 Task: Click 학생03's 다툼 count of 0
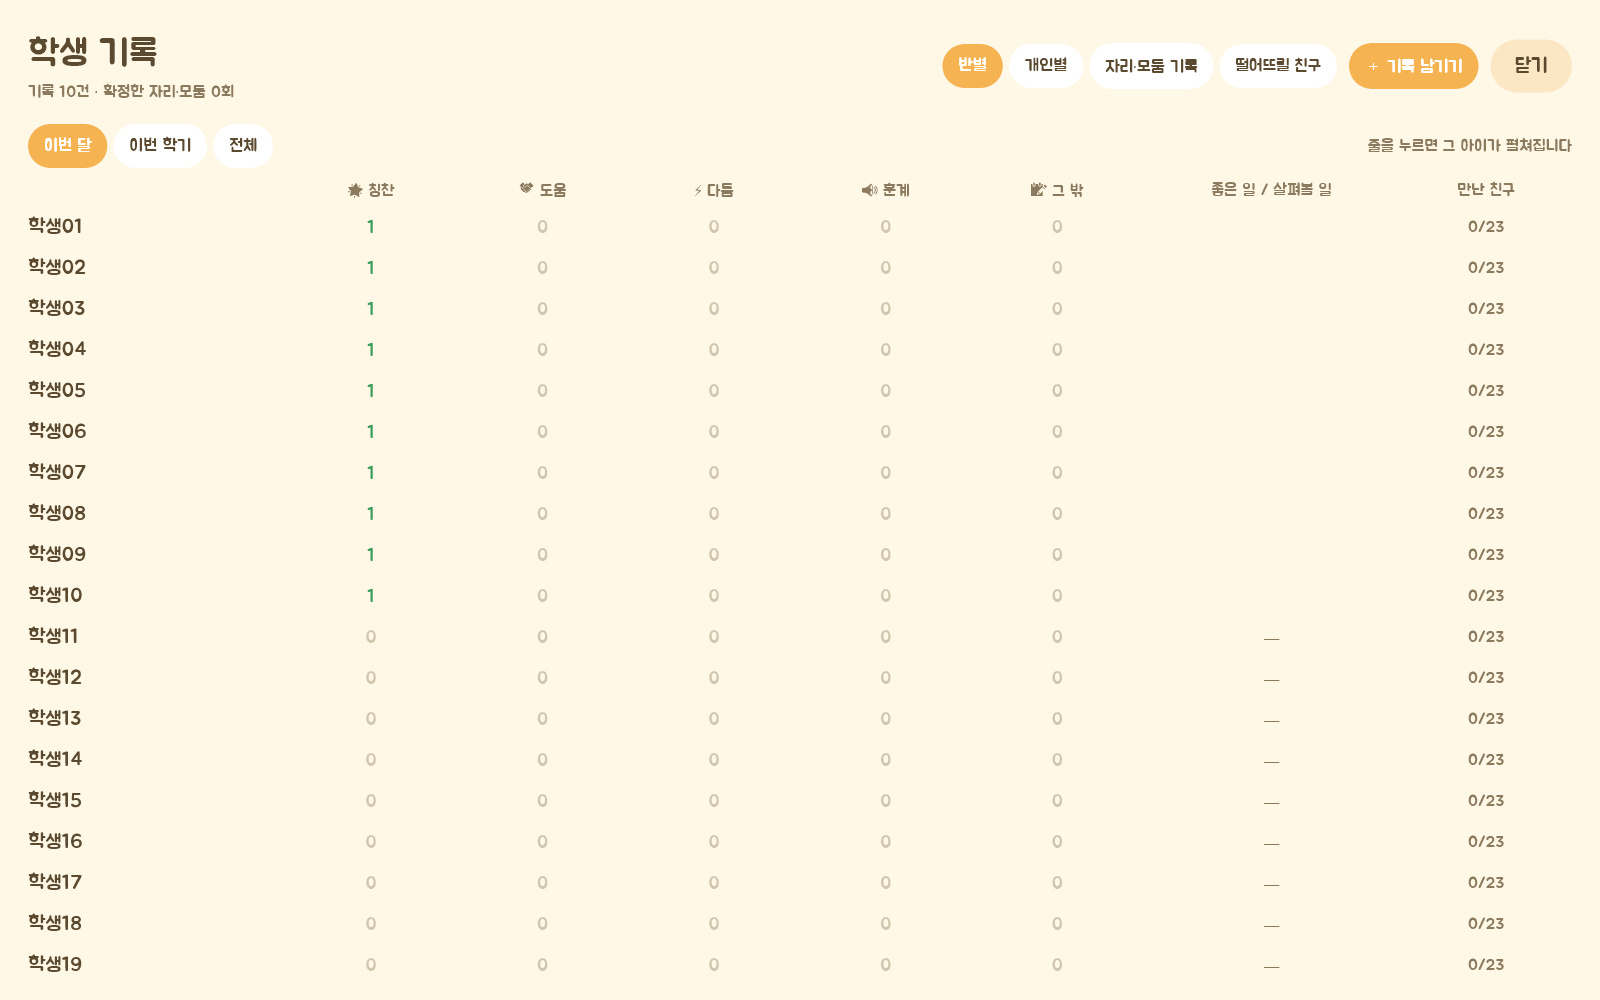[714, 309]
